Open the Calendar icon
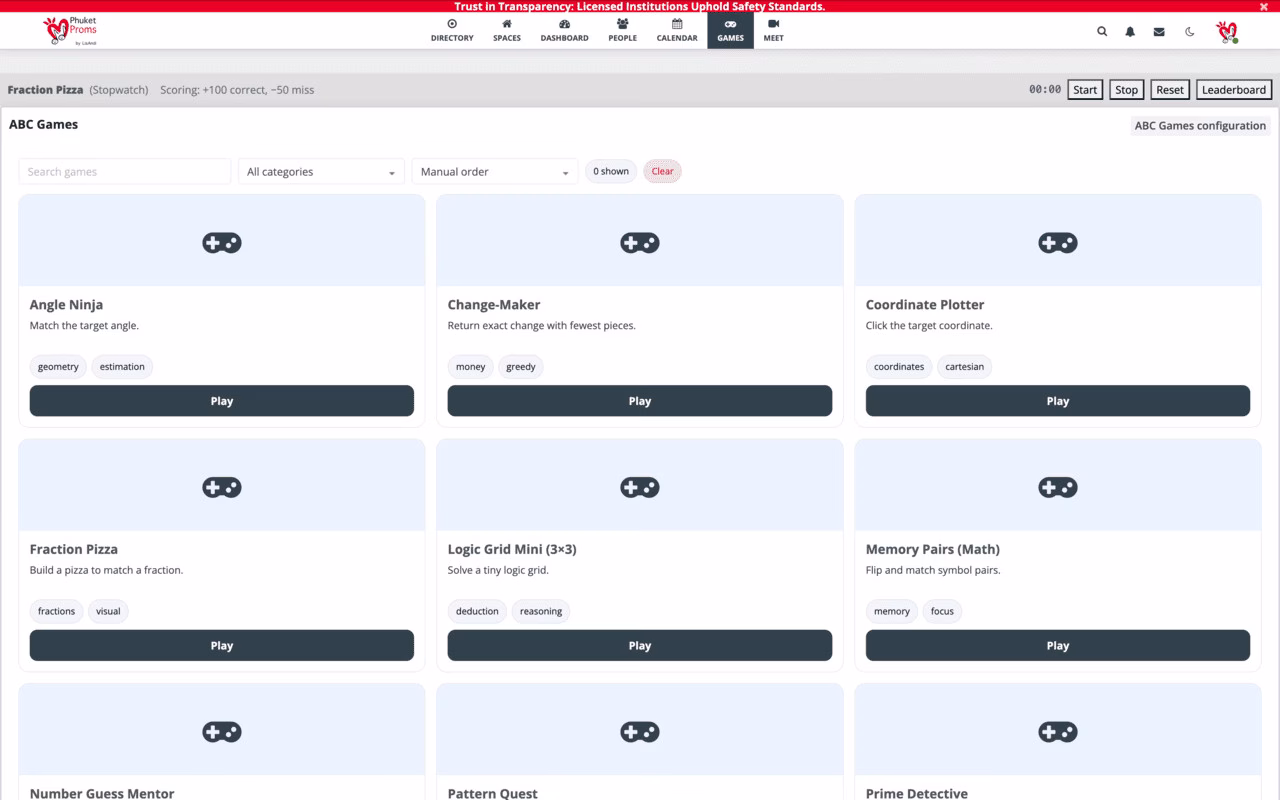The image size is (1280, 800). tap(677, 24)
